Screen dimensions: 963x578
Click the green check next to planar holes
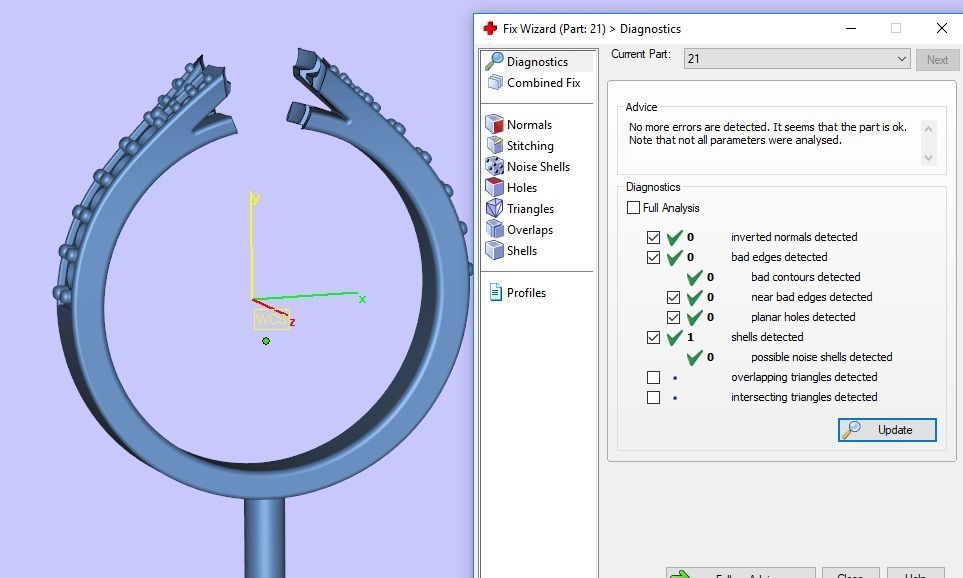[695, 317]
